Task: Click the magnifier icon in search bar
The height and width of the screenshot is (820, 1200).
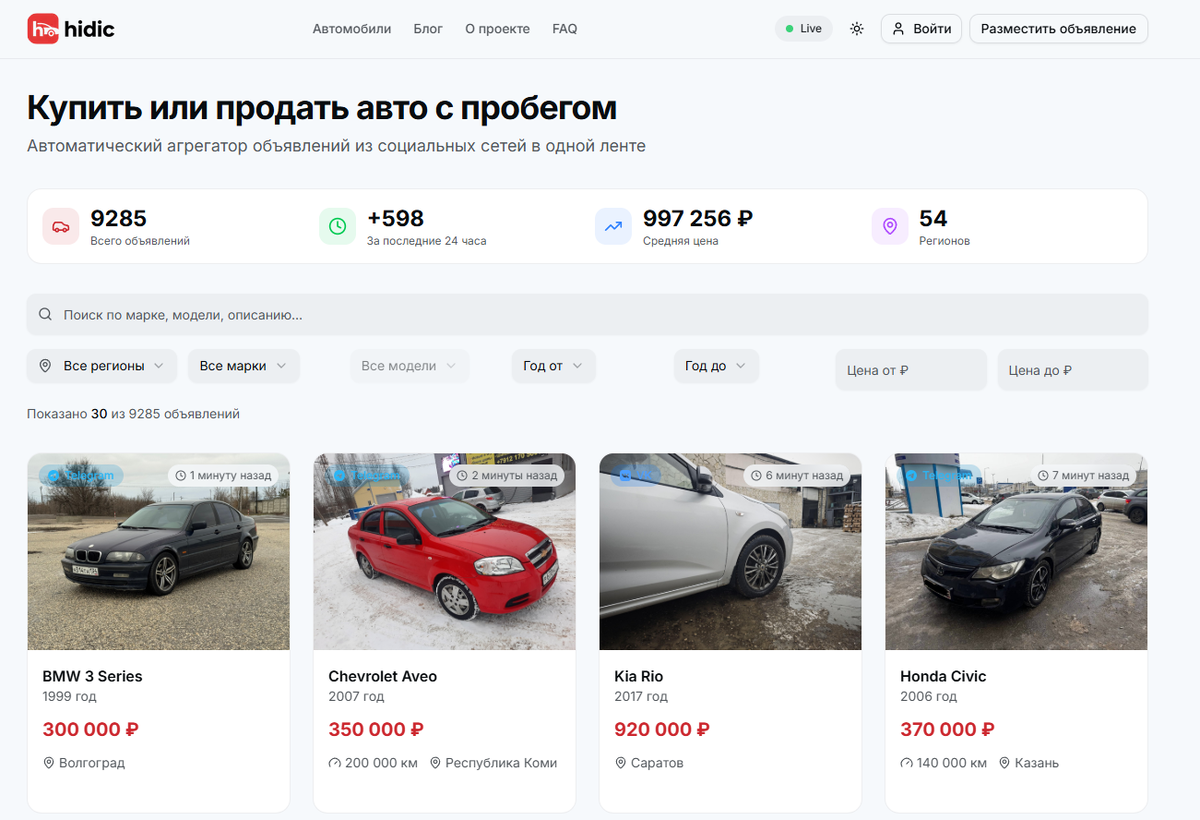Action: pos(45,314)
